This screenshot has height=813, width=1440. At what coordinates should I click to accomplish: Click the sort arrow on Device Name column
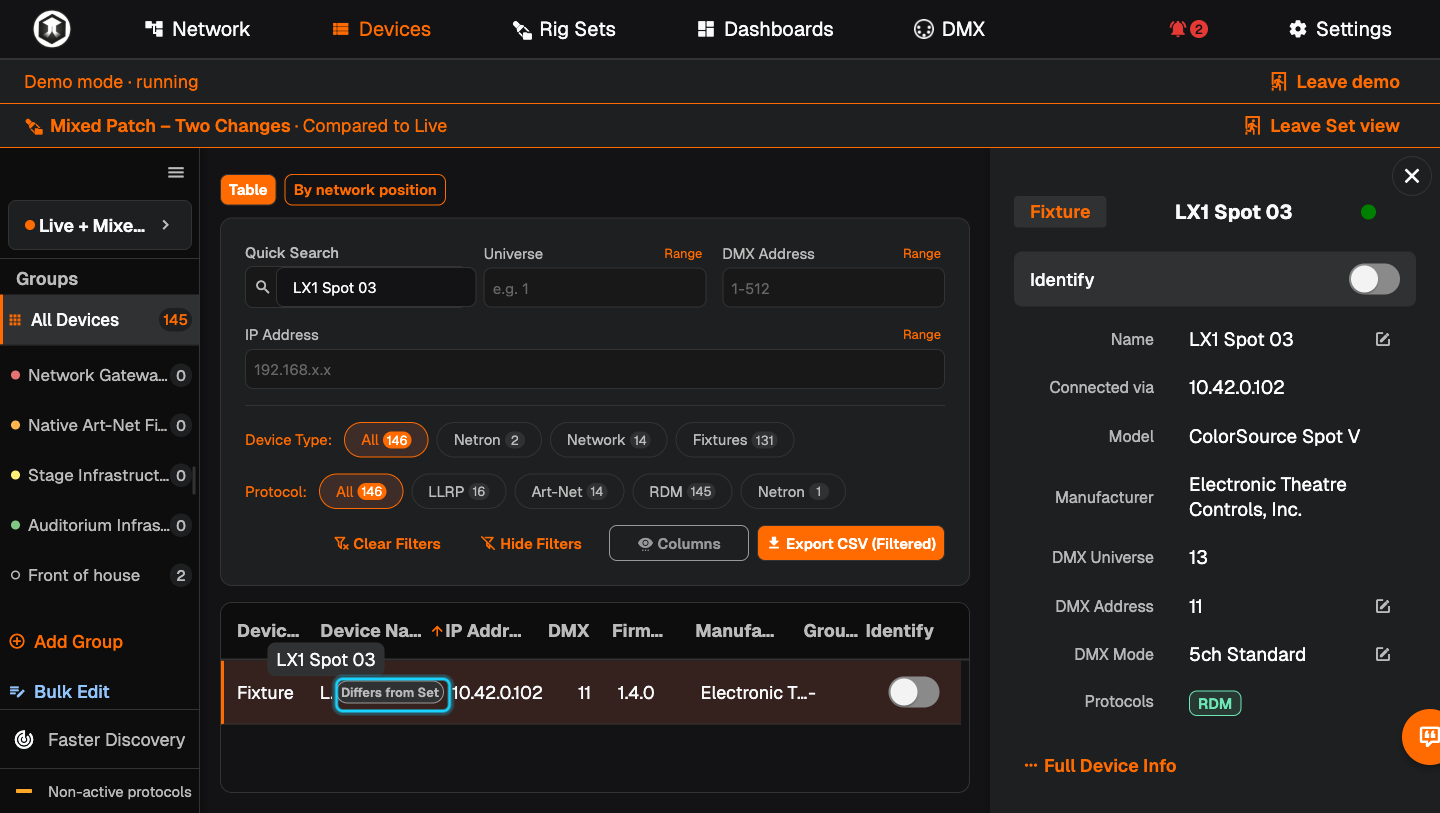pos(437,631)
